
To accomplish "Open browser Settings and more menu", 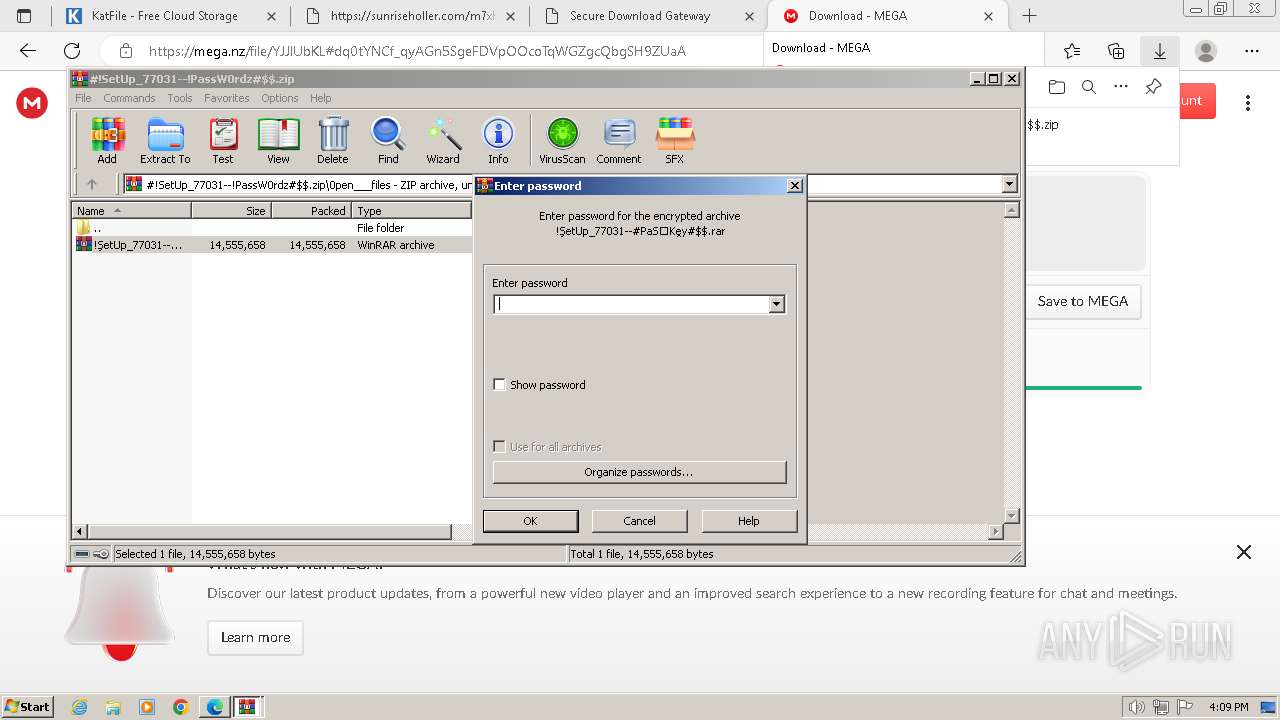I will tap(1252, 51).
